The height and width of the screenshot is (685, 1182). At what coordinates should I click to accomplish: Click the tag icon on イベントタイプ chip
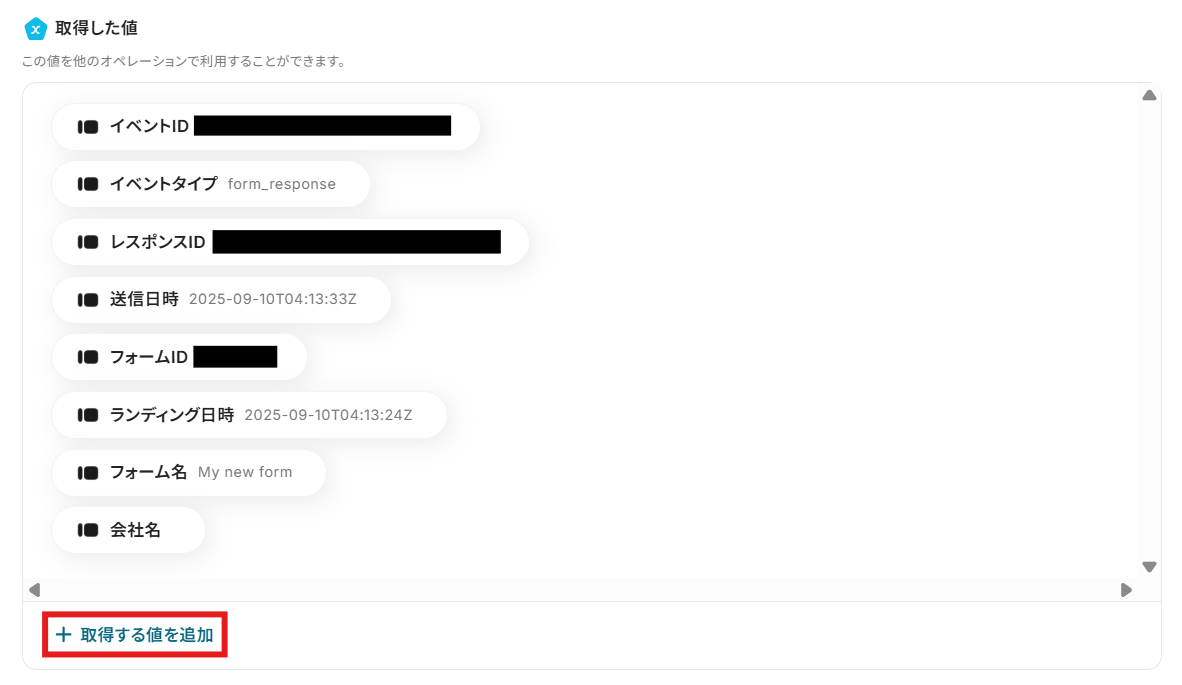pos(88,184)
